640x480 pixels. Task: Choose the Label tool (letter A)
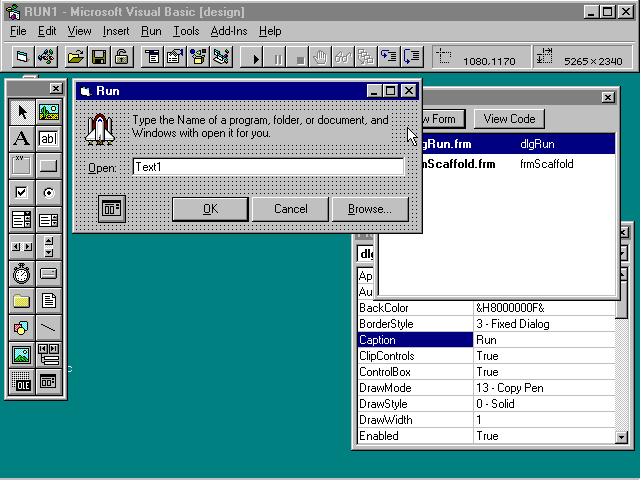point(21,139)
